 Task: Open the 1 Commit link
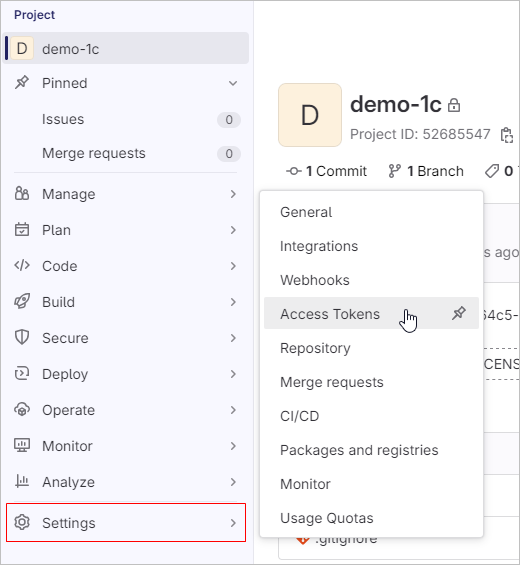(326, 171)
